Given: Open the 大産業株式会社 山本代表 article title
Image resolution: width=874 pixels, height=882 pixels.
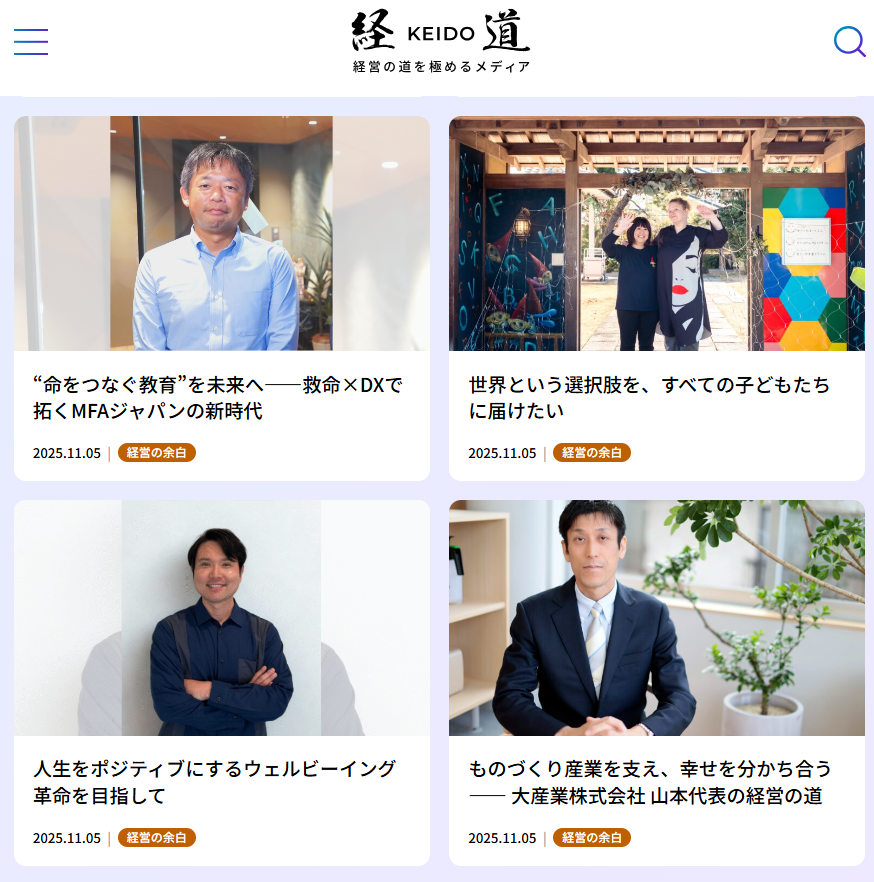Looking at the screenshot, I should coord(650,782).
